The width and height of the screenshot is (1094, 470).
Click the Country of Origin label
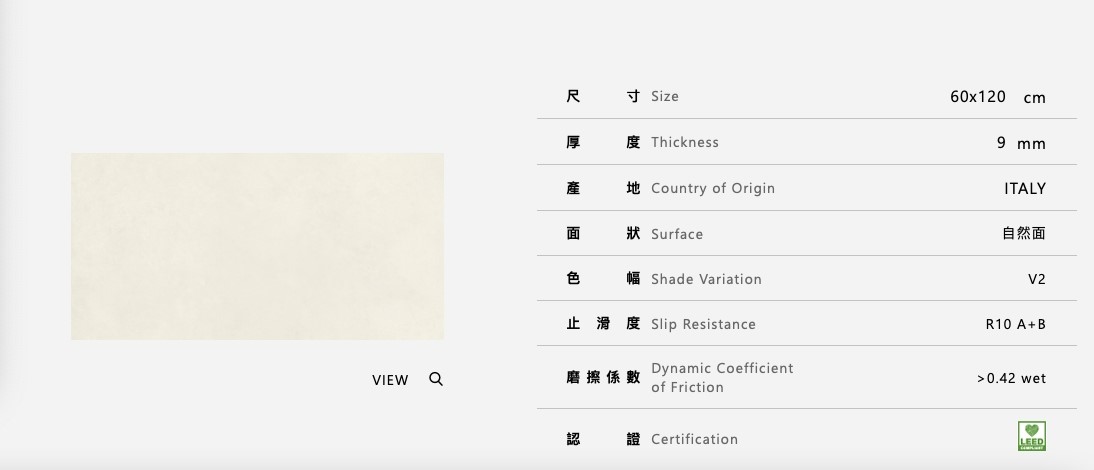tap(712, 188)
